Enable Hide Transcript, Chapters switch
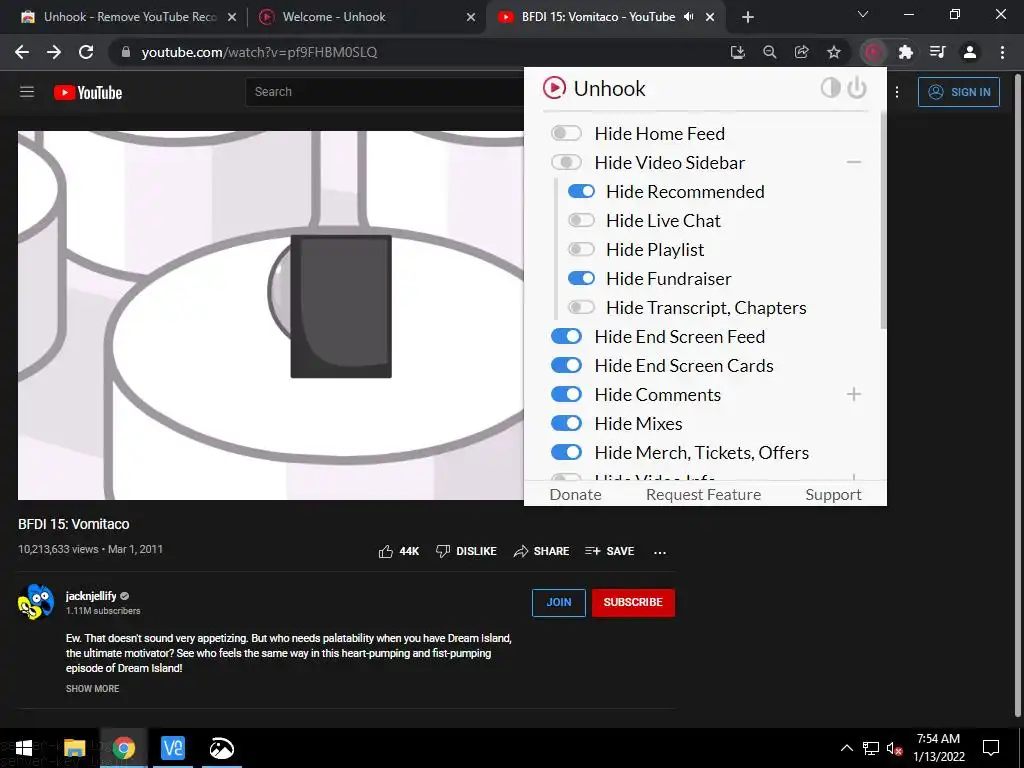This screenshot has height=768, width=1024. (581, 307)
